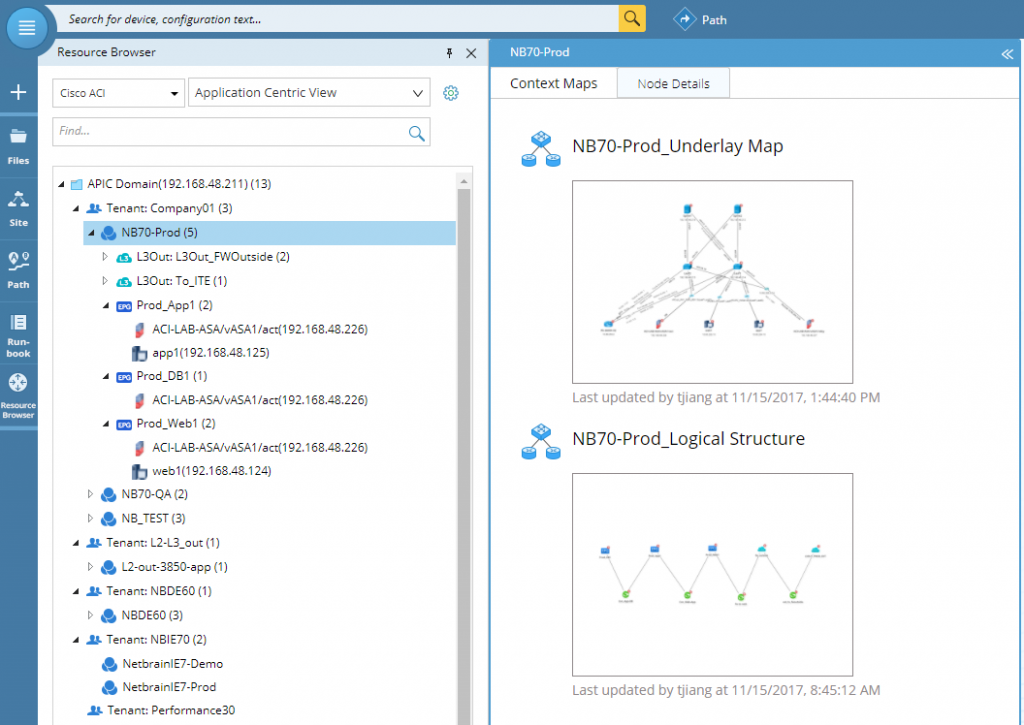
Task: Open Runbook from the left sidebar
Action: [x=18, y=336]
